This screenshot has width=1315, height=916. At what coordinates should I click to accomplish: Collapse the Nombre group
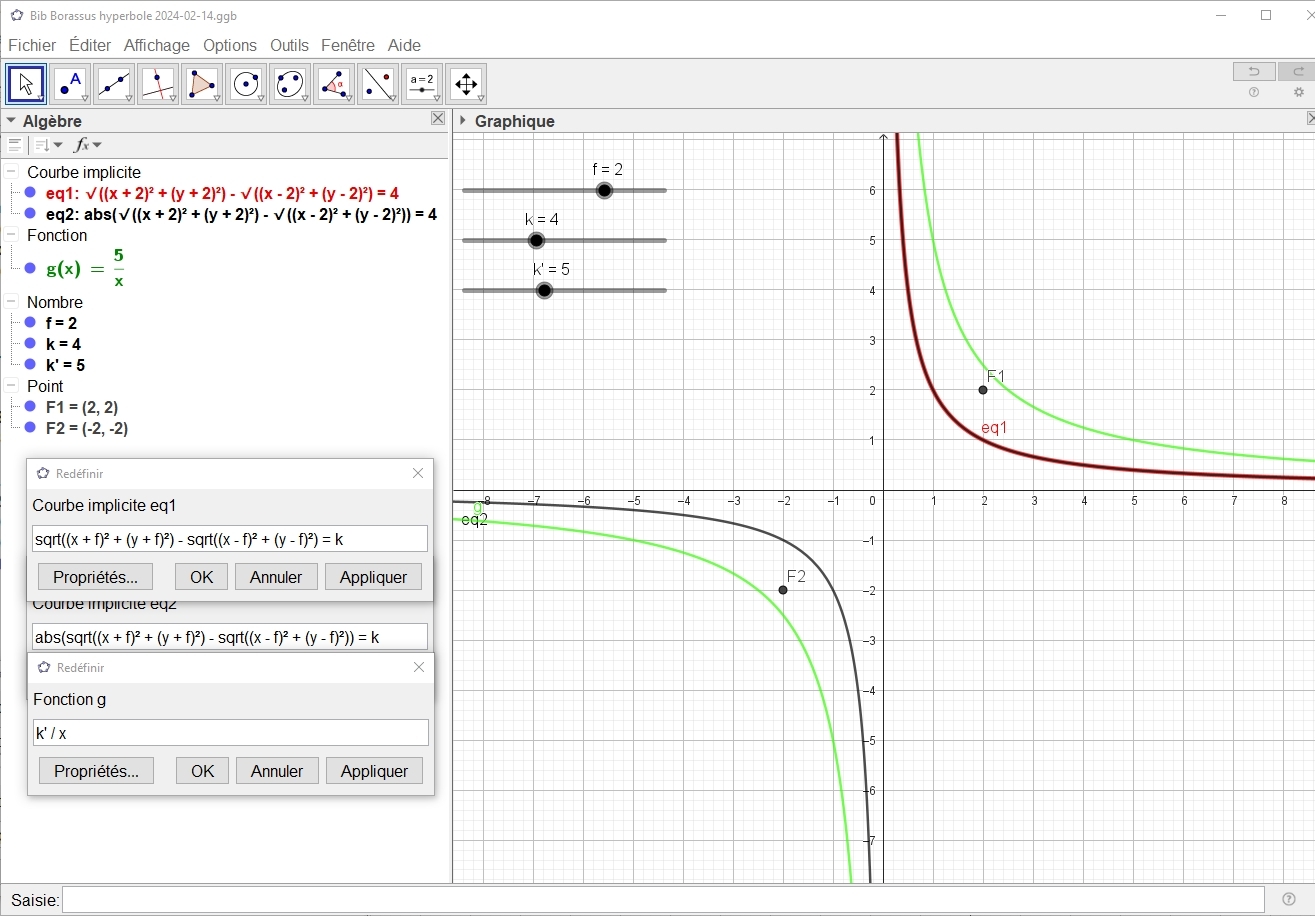click(11, 302)
